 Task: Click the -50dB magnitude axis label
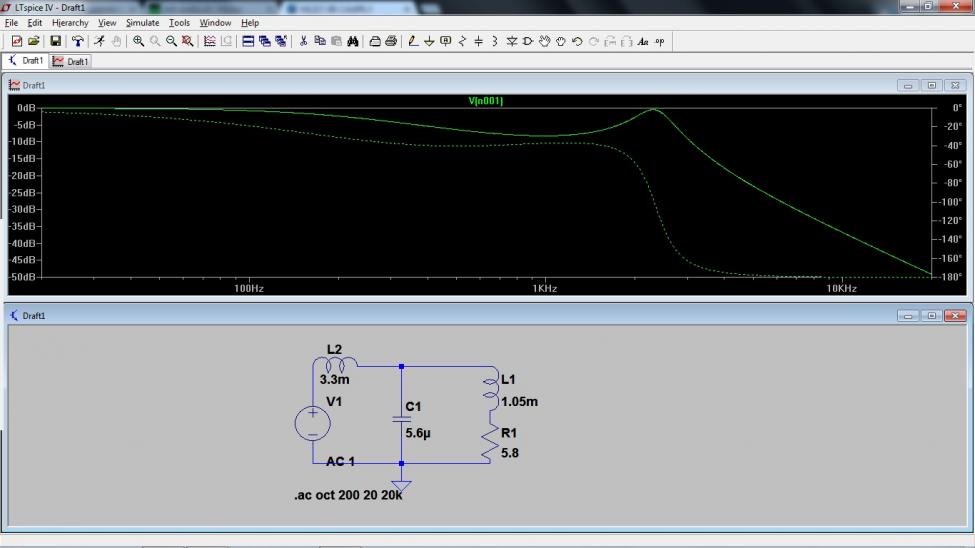point(24,277)
